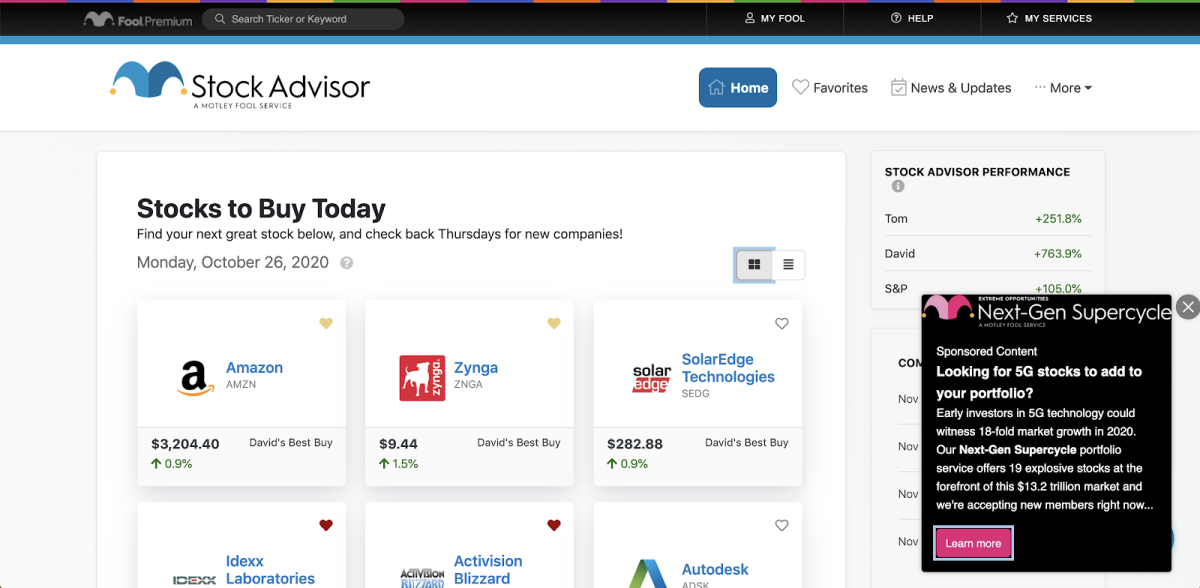The width and height of the screenshot is (1200, 588).
Task: Click the AMZN ticker symbol
Action: [240, 385]
